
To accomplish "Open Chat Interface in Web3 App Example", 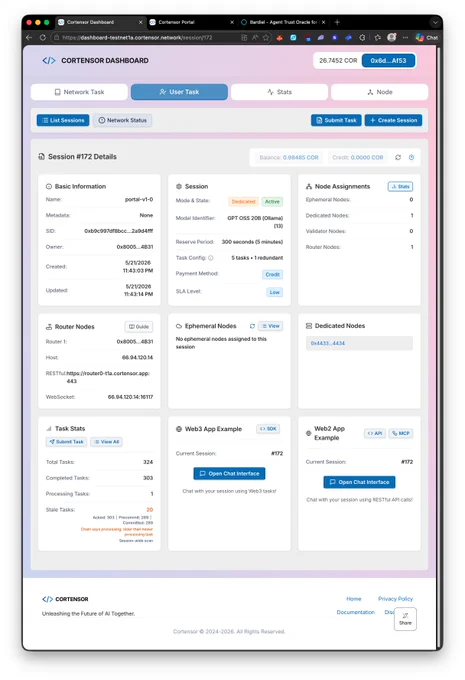I will coord(229,474).
